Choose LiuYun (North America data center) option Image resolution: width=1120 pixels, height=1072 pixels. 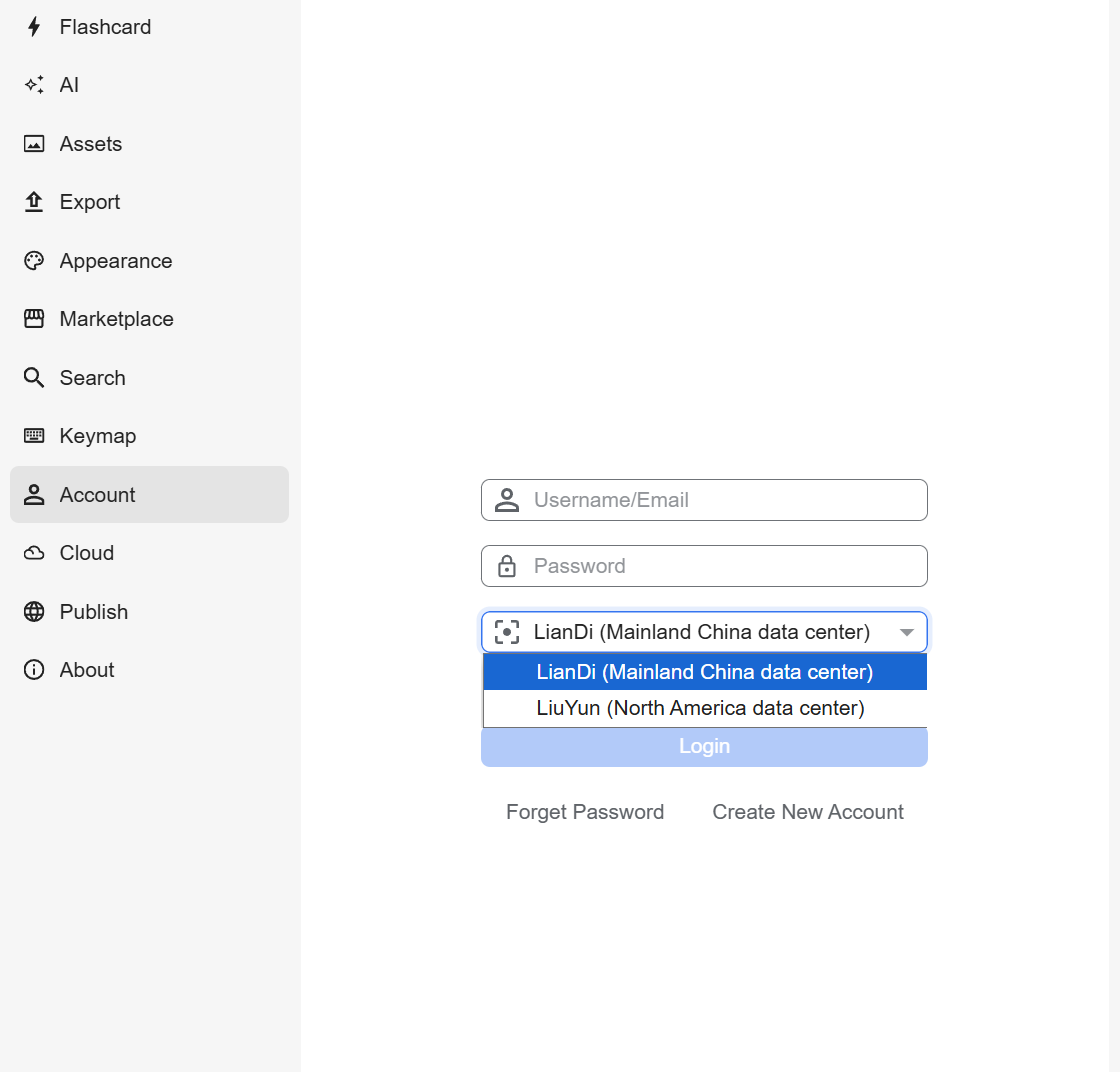tap(700, 708)
